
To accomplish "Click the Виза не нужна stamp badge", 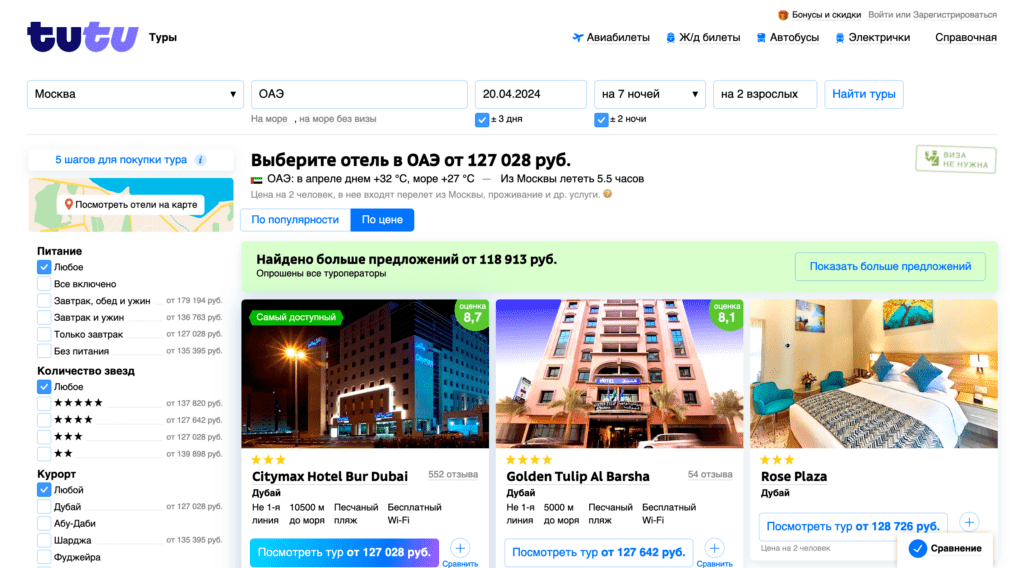I will (955, 159).
